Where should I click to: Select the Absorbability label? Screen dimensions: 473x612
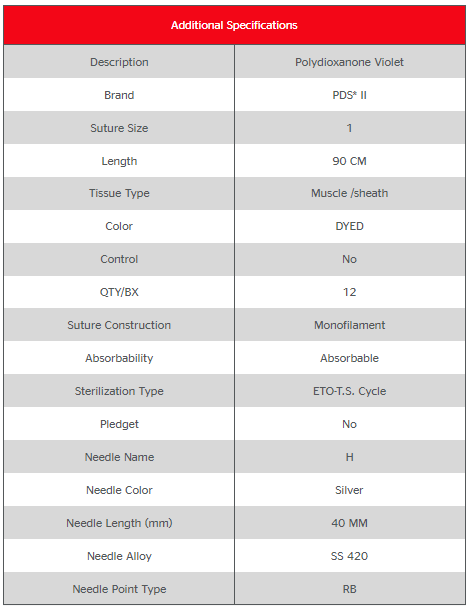click(119, 358)
